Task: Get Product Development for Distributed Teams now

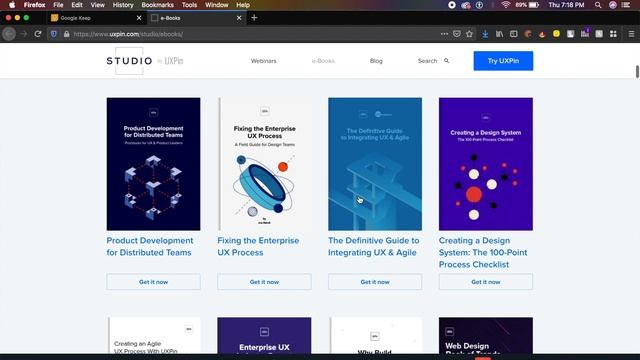Action: pyautogui.click(x=153, y=282)
